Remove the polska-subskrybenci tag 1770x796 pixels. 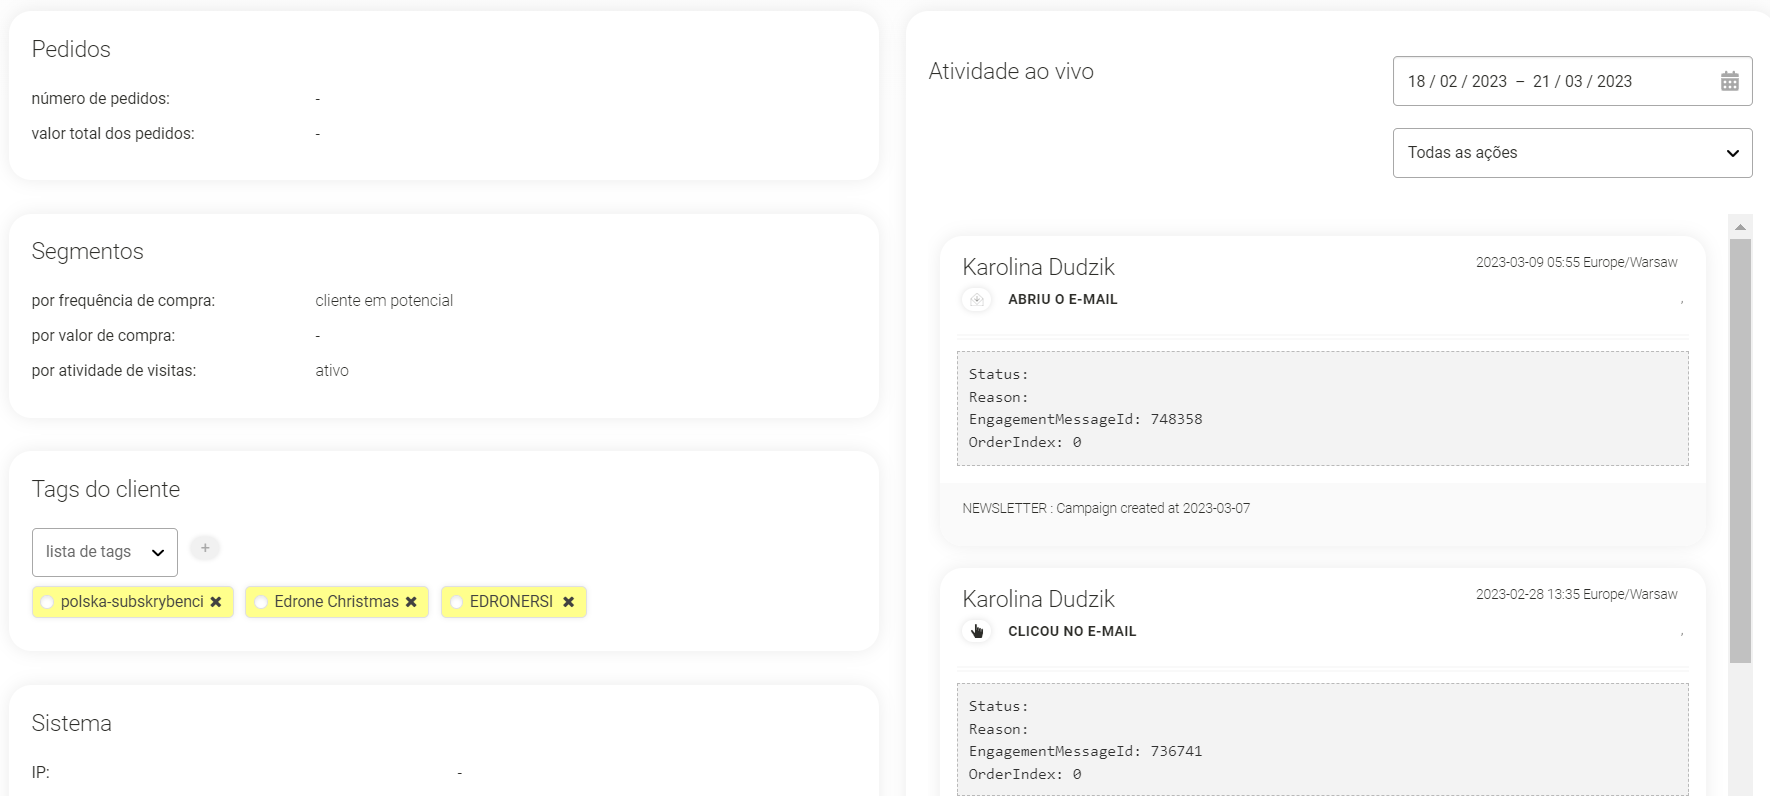click(x=216, y=602)
